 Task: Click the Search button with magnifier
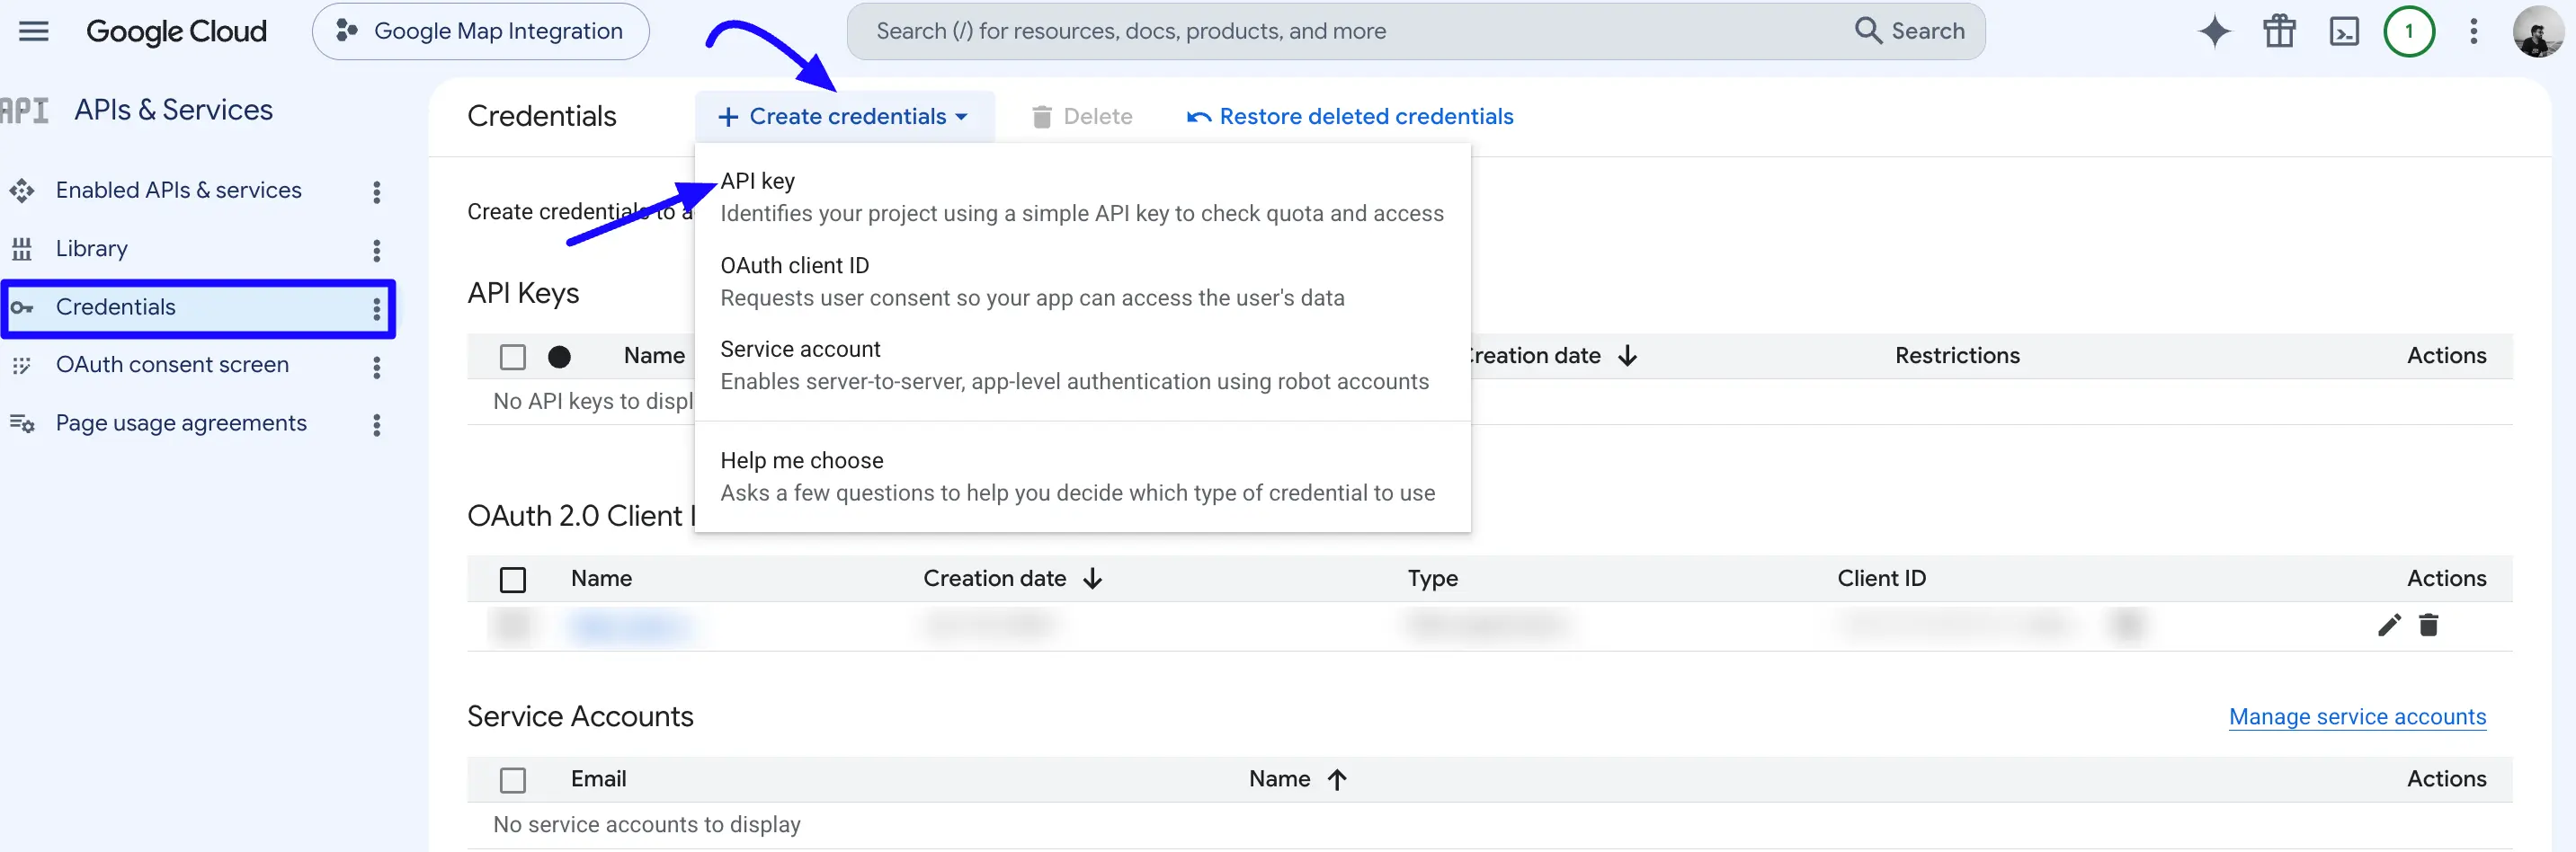[1910, 31]
